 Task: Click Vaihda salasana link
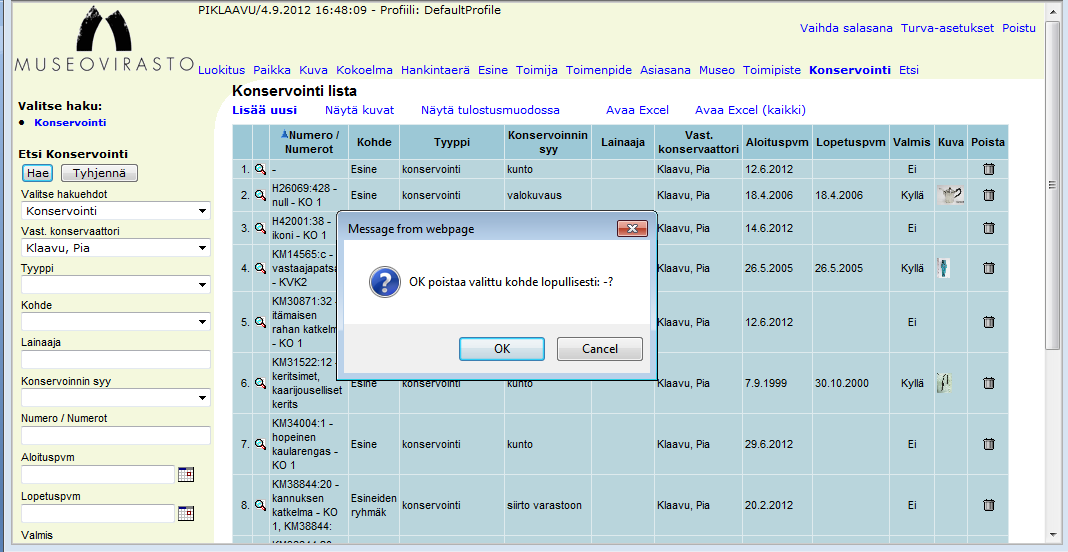coord(846,28)
